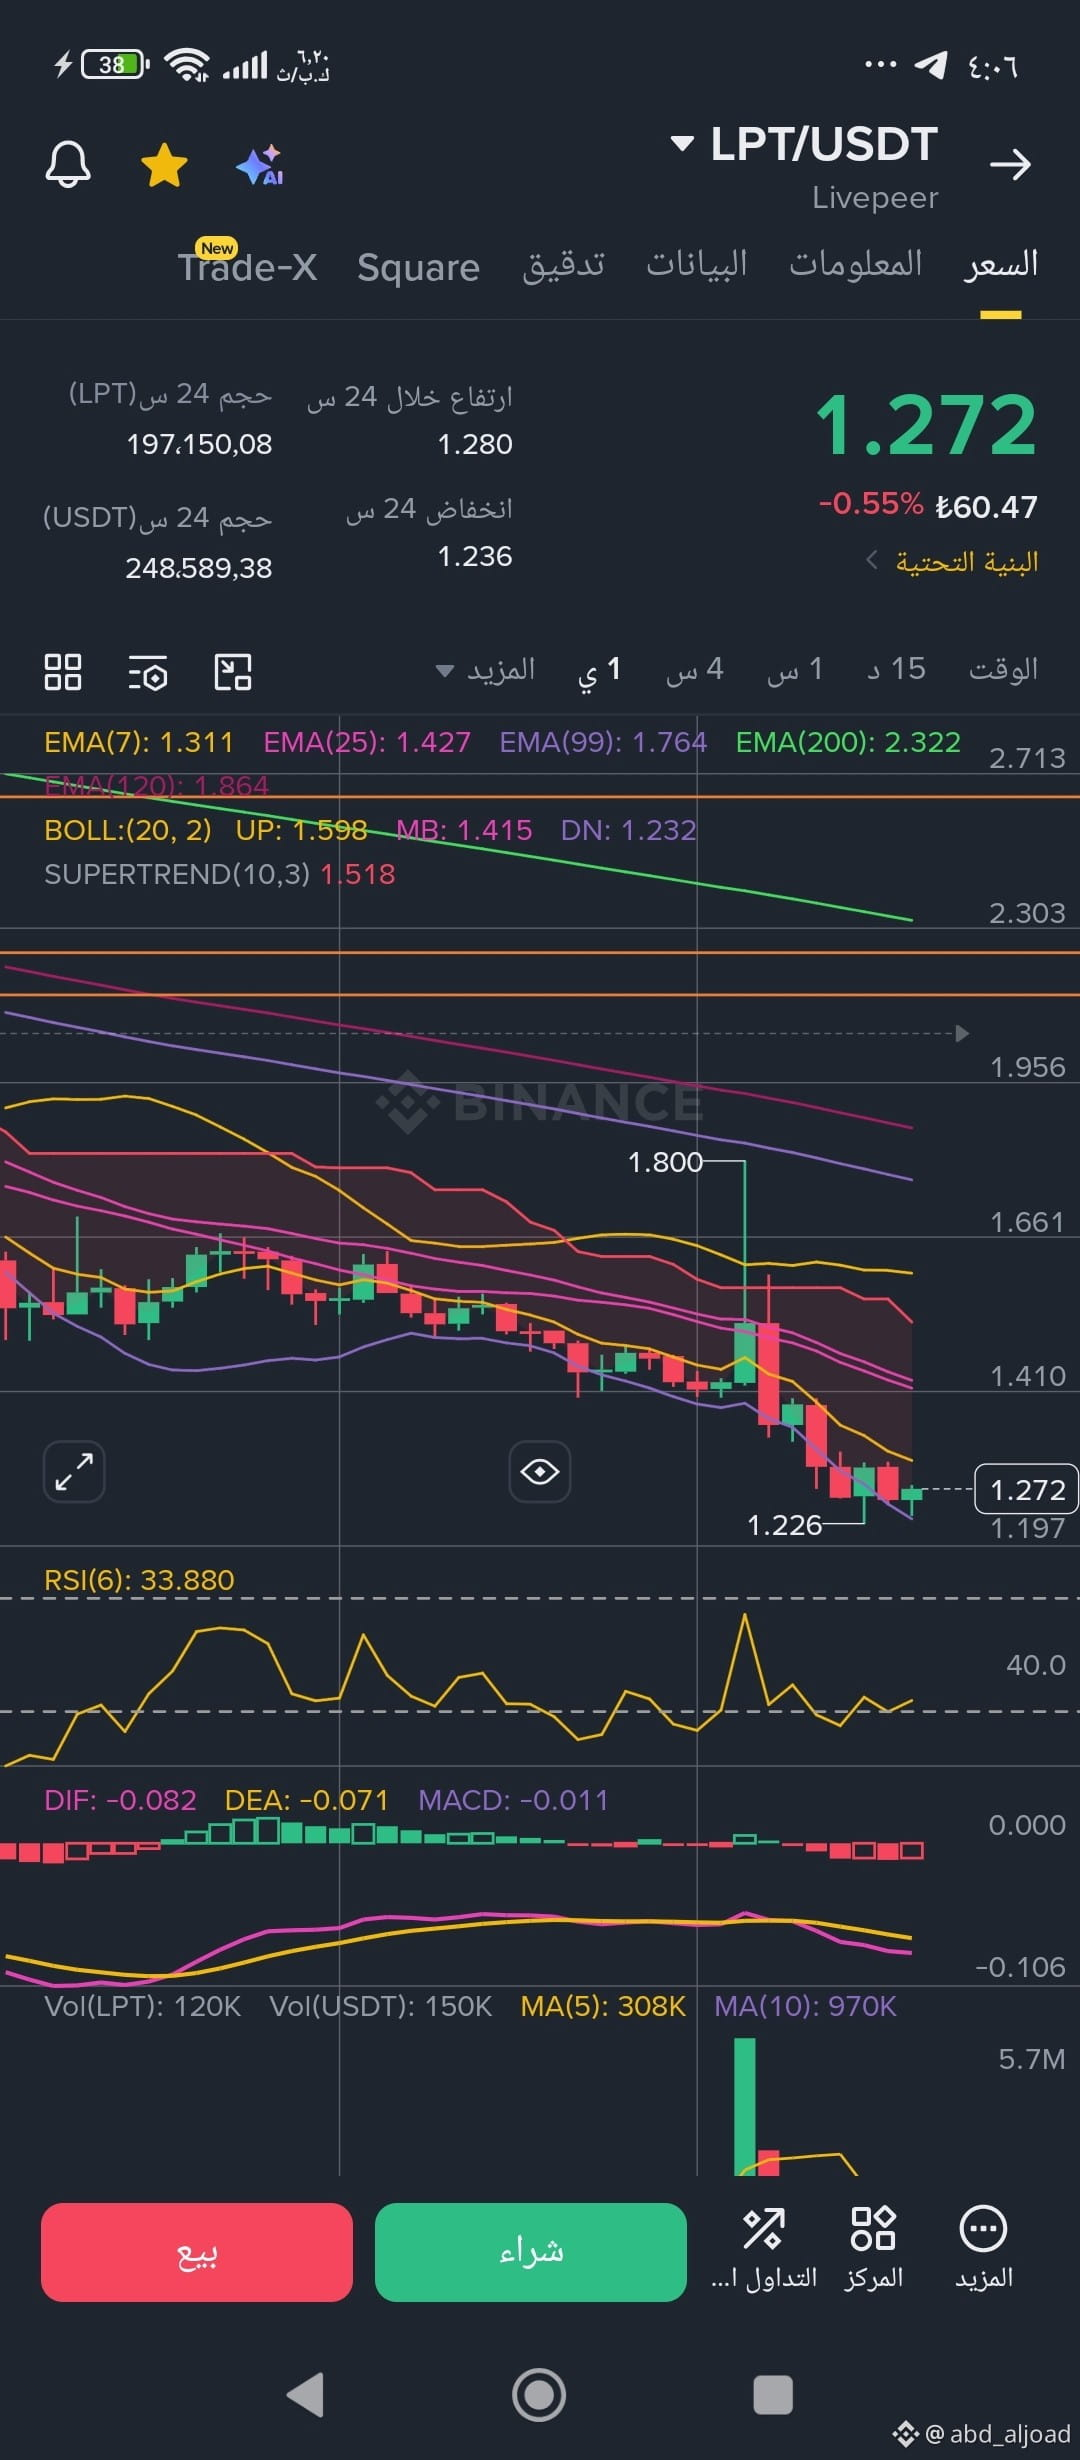Select 4 س timeframe
The height and width of the screenshot is (2460, 1080).
(x=695, y=669)
